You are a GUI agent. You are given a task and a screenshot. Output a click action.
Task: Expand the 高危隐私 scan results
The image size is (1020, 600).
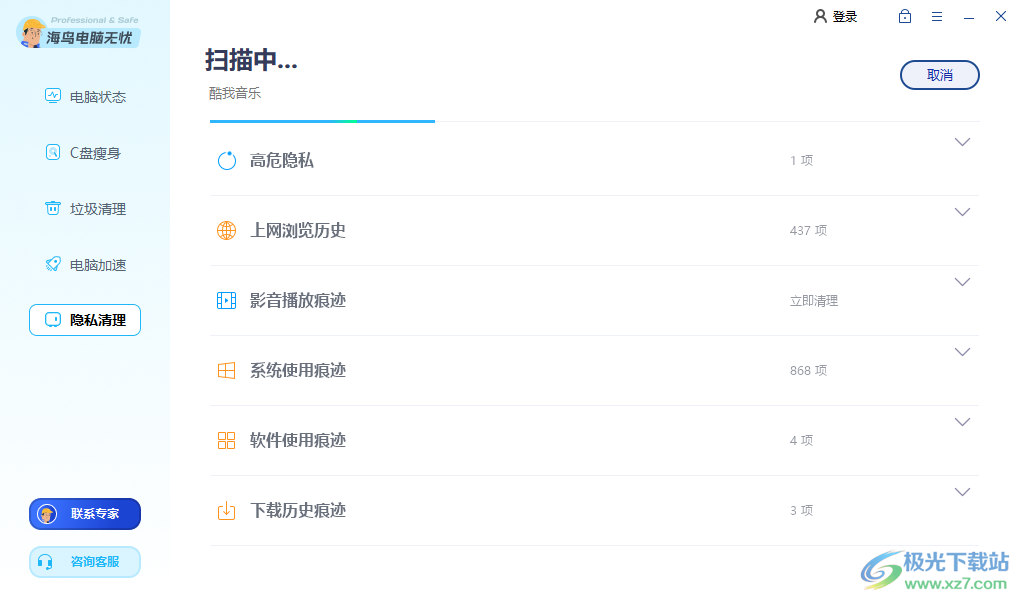pyautogui.click(x=962, y=141)
